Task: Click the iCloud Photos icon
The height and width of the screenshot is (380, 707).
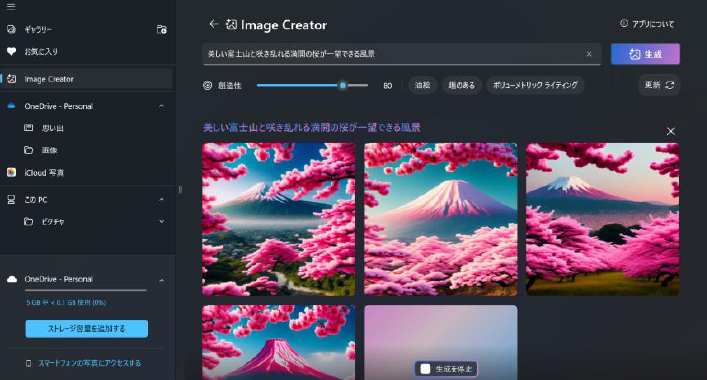Action: 11,172
